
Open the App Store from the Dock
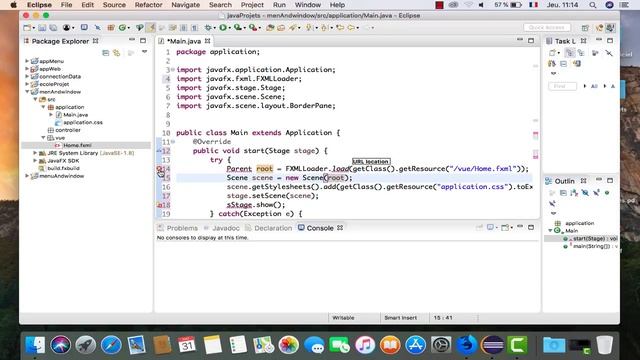click(416, 345)
